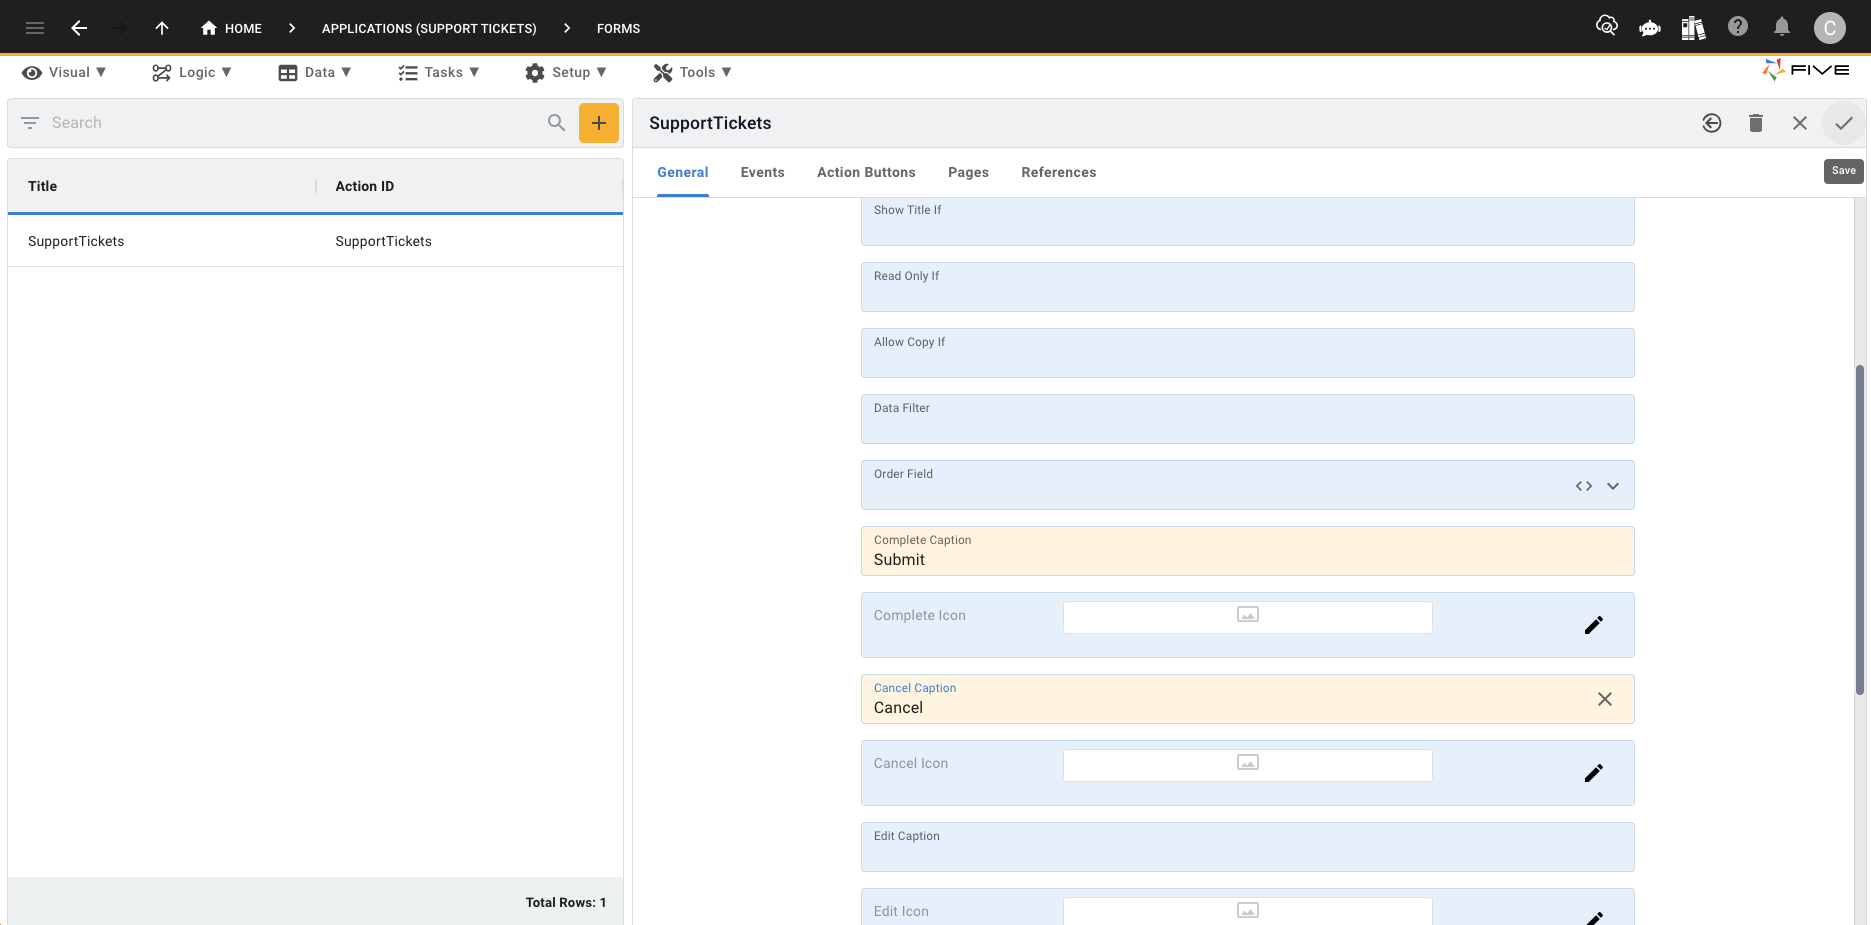Switch to the Action Buttons tab

click(866, 172)
